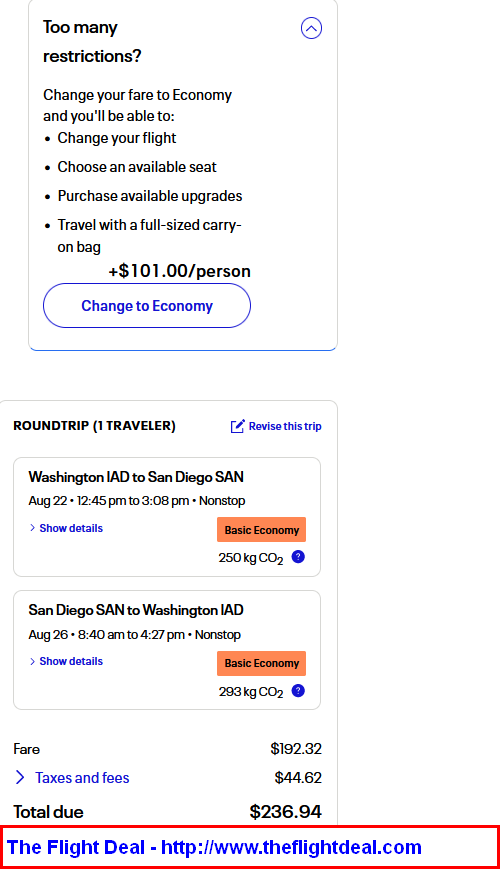Image resolution: width=500 pixels, height=869 pixels.
Task: Click the return flight Basic Economy badge
Action: (262, 663)
